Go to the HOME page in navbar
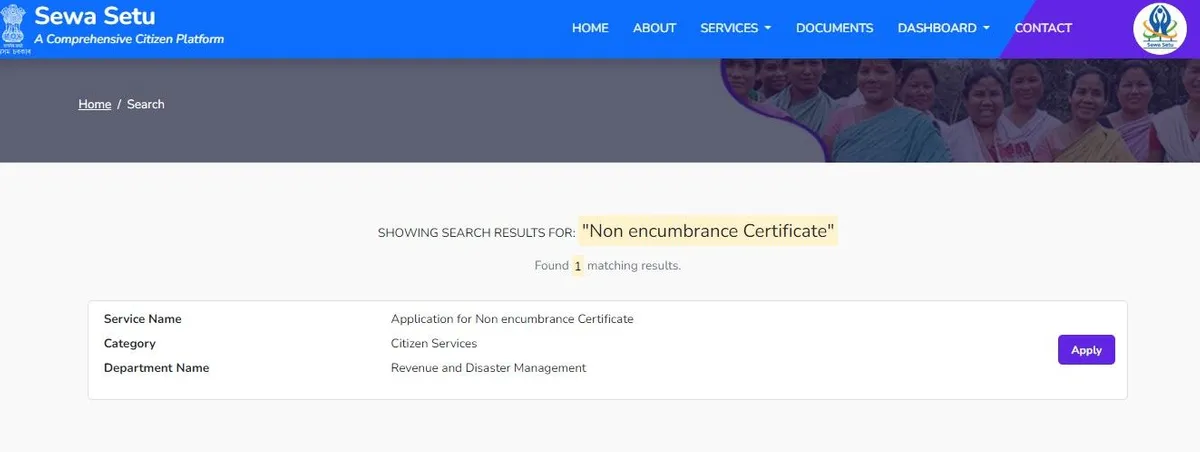 click(590, 28)
